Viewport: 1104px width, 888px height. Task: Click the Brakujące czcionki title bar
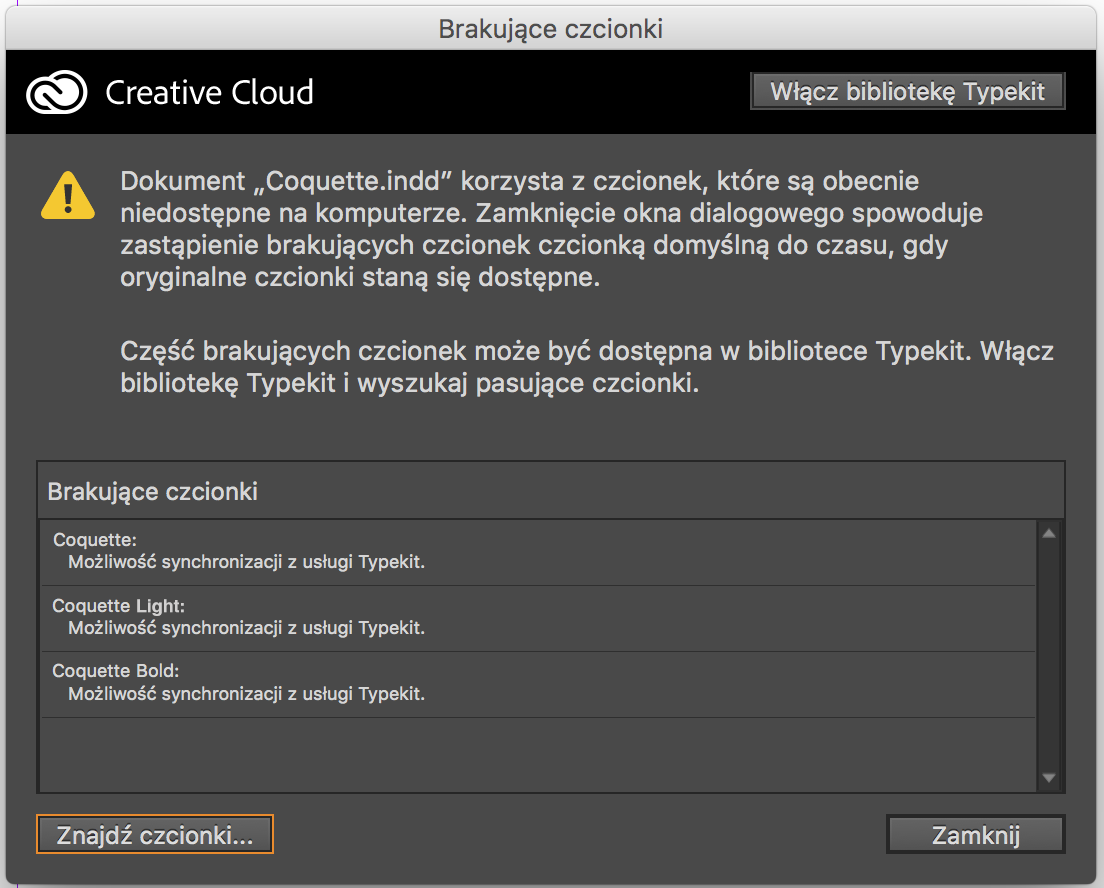coord(552,28)
